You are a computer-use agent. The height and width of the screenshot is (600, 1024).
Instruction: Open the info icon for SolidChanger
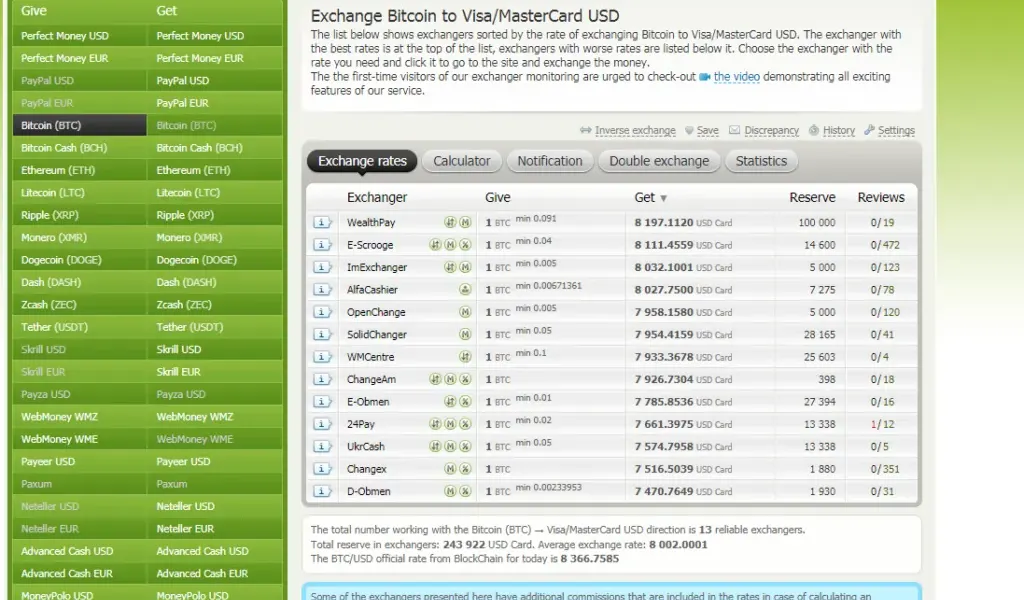pos(321,334)
